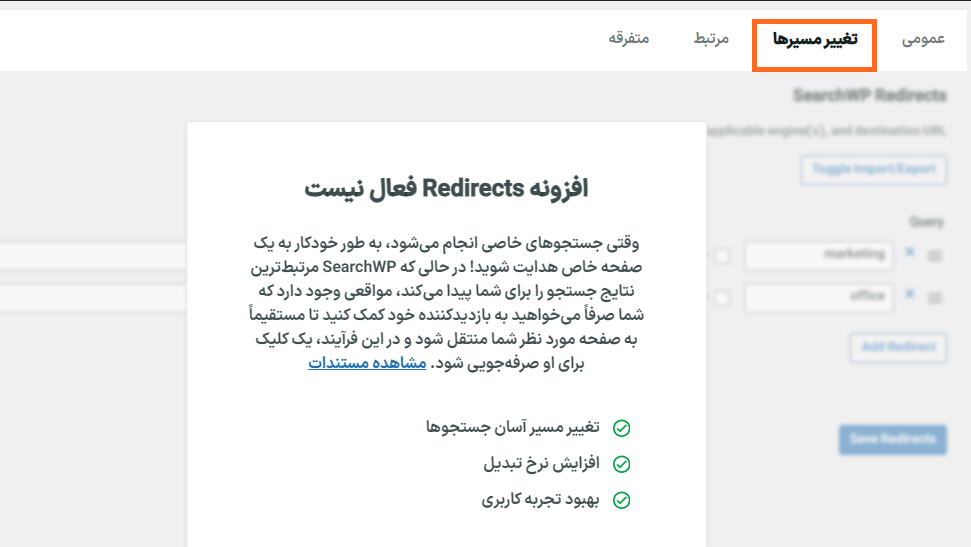Click the green check next to بهبود تجربه کاربری

621,500
